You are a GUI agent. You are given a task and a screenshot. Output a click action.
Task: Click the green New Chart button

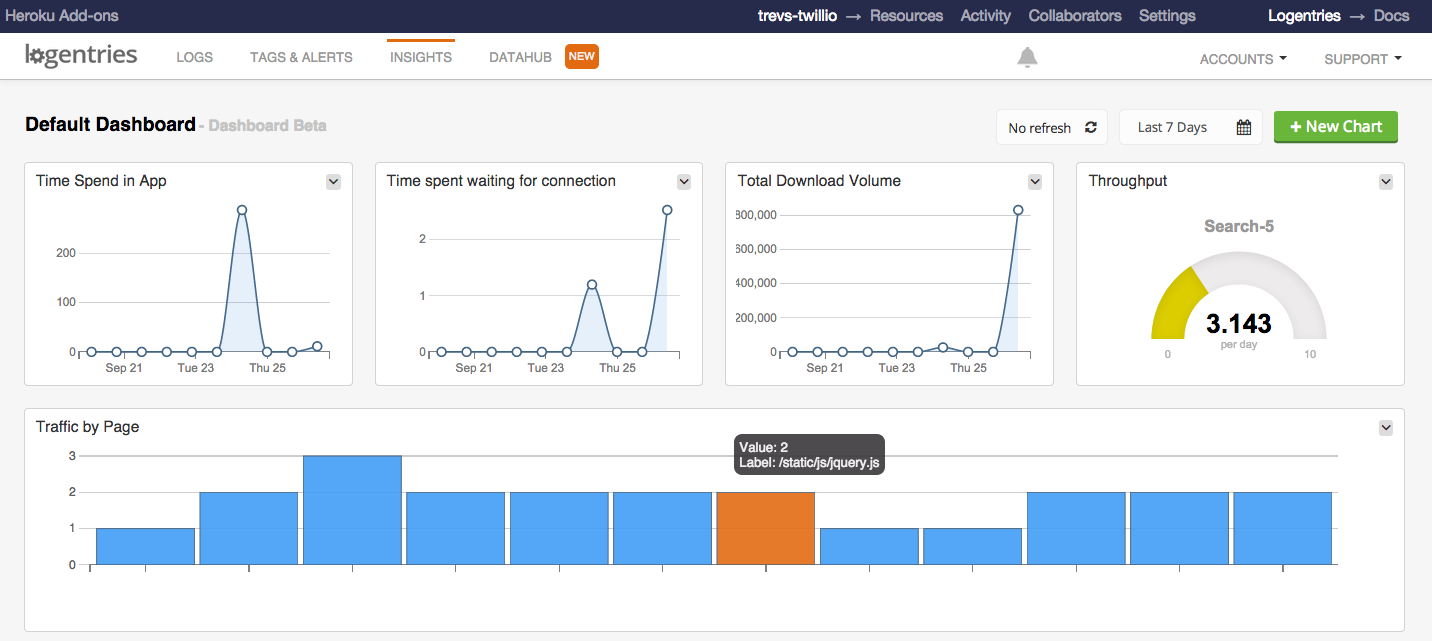[x=1335, y=127]
